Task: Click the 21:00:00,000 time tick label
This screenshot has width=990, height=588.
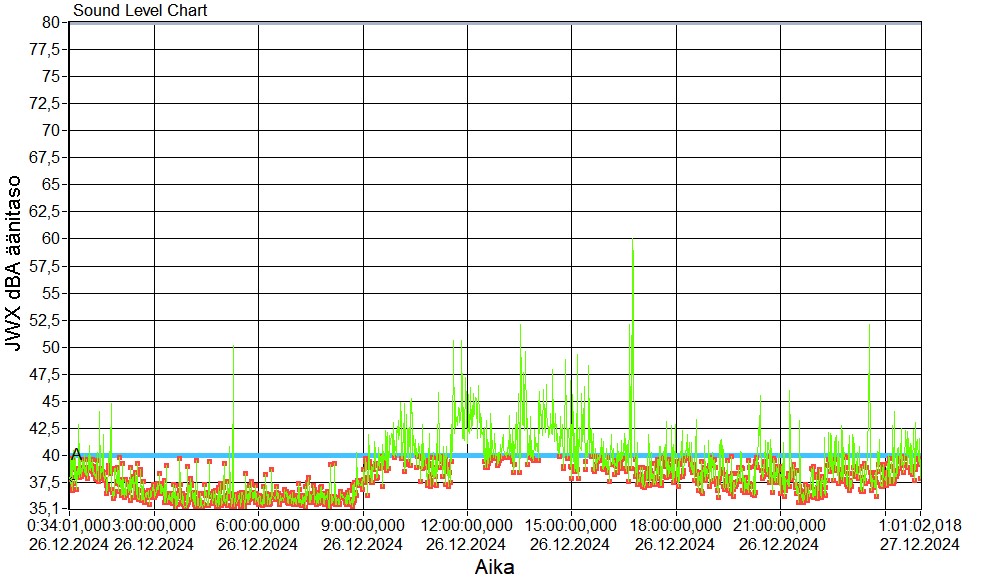Action: (781, 524)
